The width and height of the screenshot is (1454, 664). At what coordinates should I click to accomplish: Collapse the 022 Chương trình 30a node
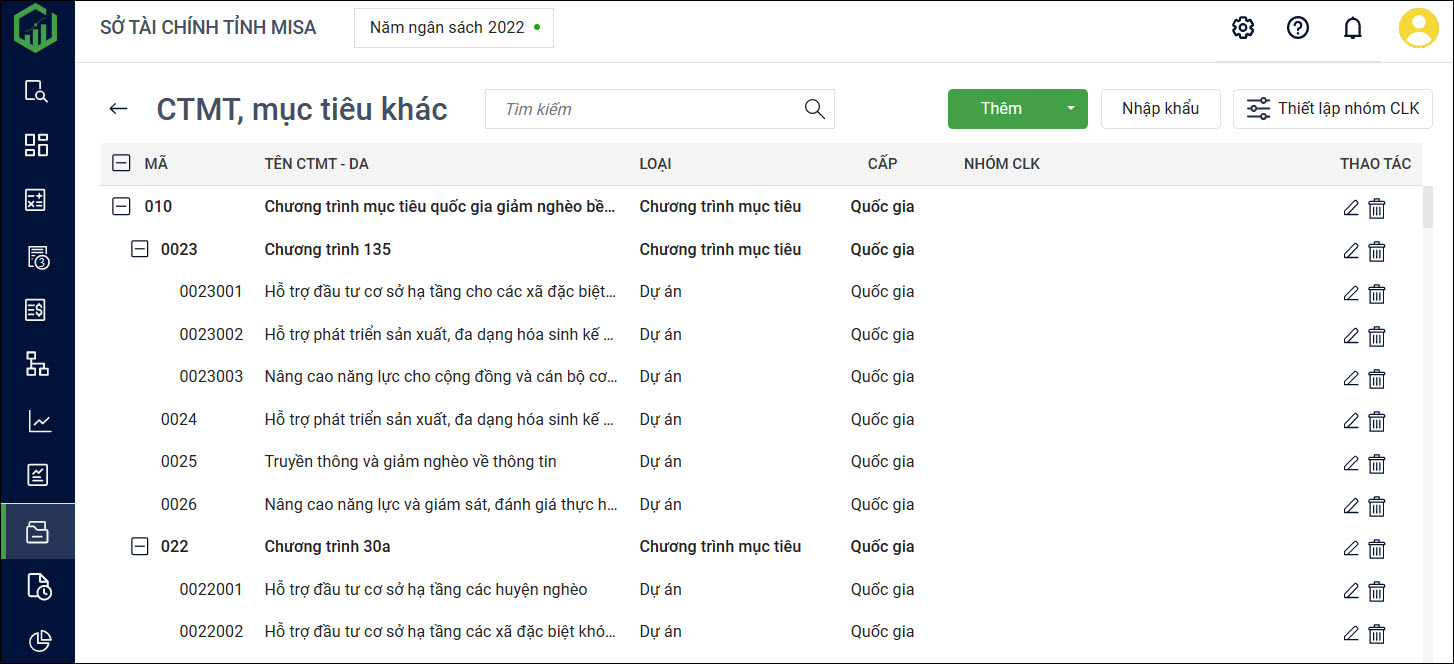pos(140,547)
